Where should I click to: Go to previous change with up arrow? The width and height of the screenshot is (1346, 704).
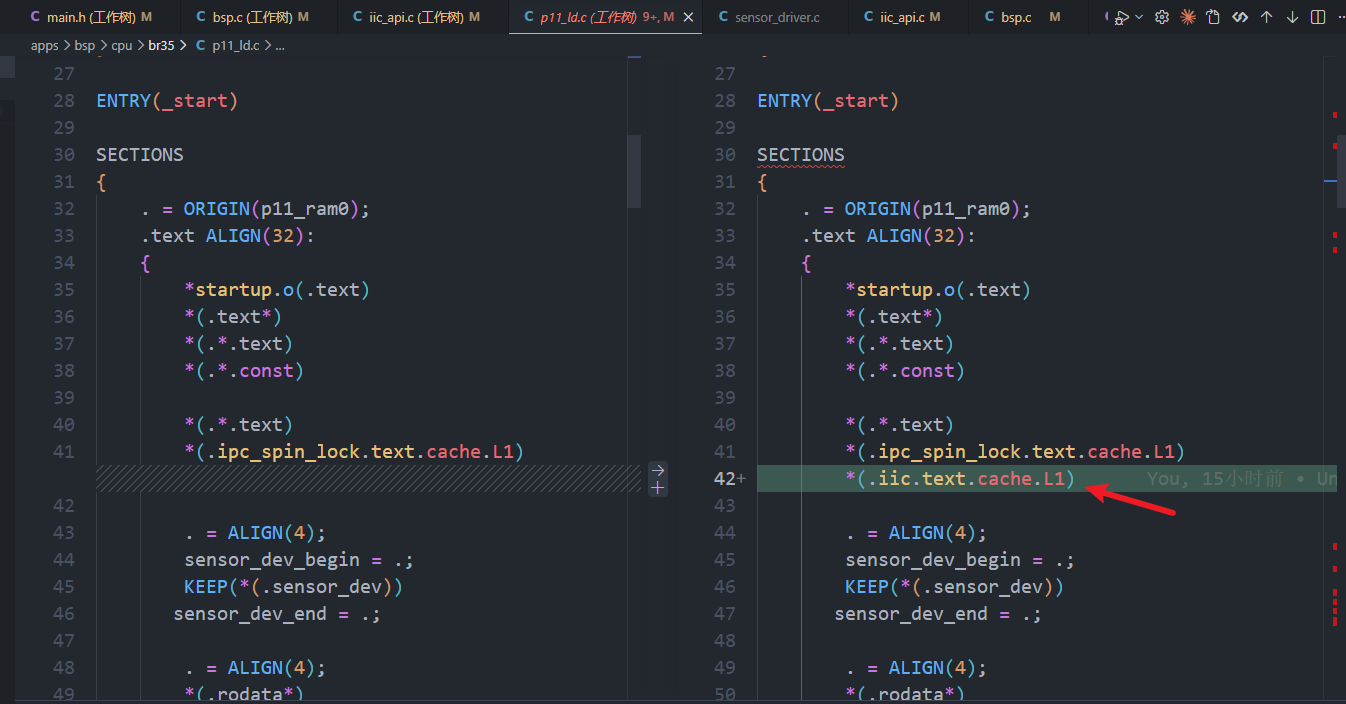coord(1266,17)
